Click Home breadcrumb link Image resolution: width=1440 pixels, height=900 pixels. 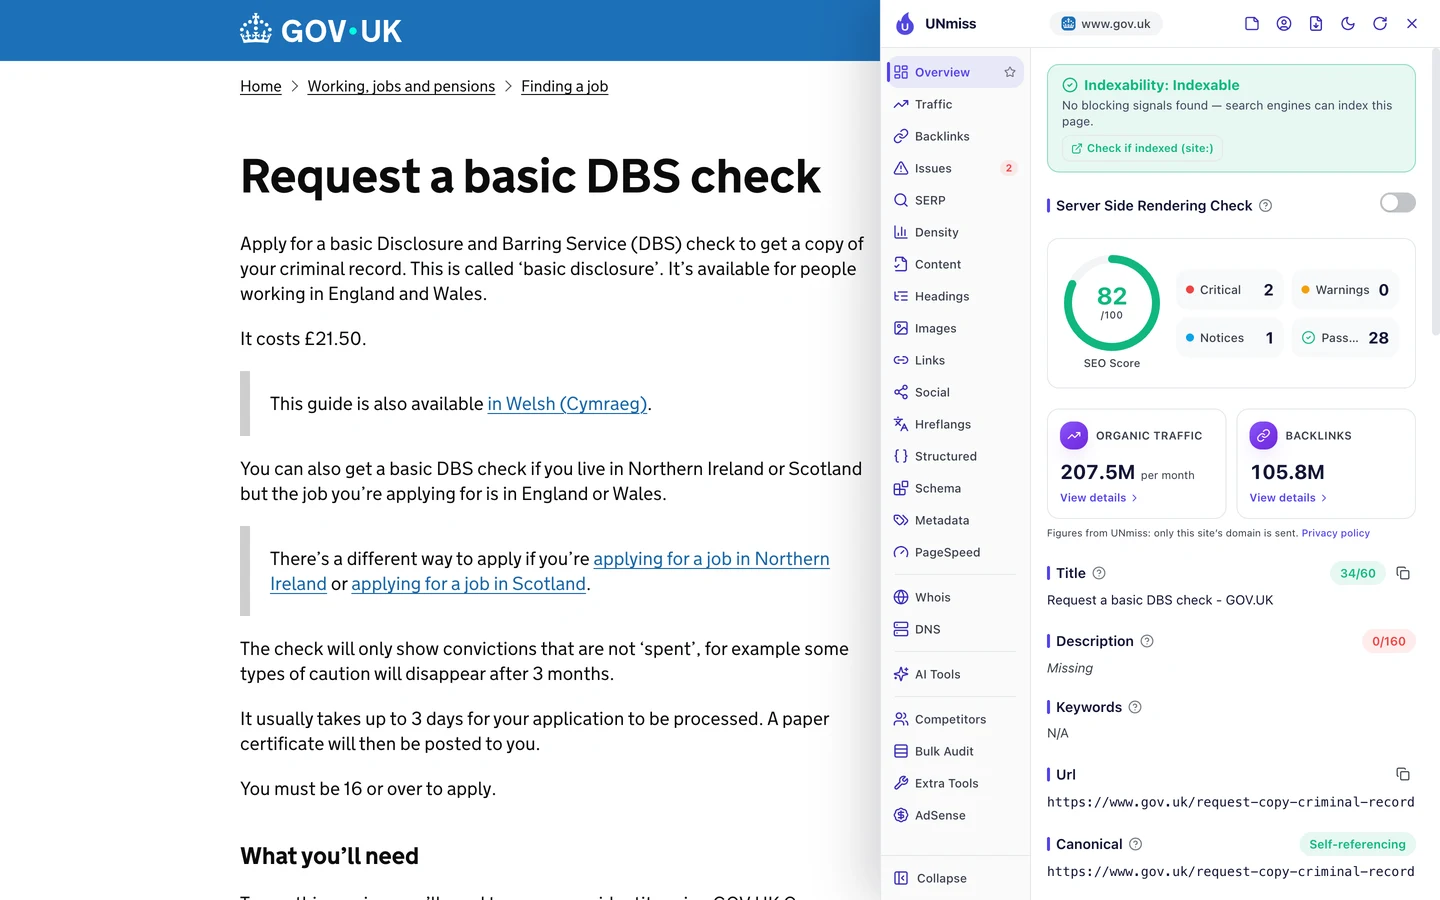pos(260,86)
